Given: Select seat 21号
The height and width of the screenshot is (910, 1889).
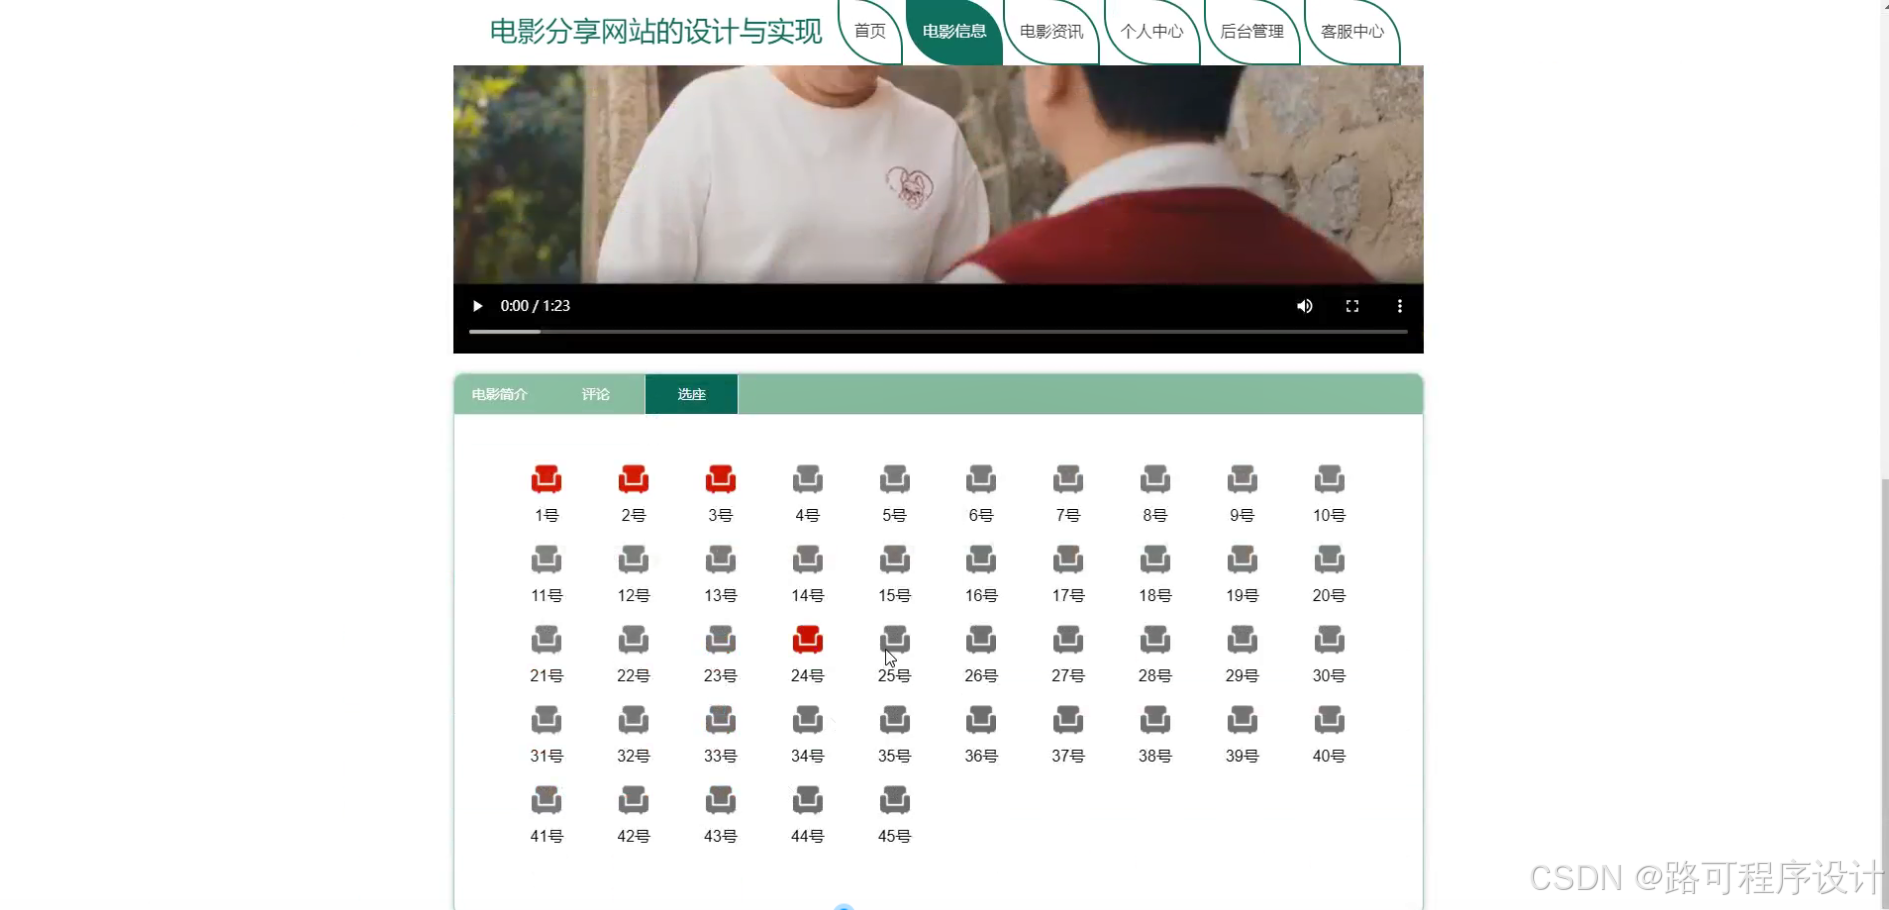Looking at the screenshot, I should point(546,639).
